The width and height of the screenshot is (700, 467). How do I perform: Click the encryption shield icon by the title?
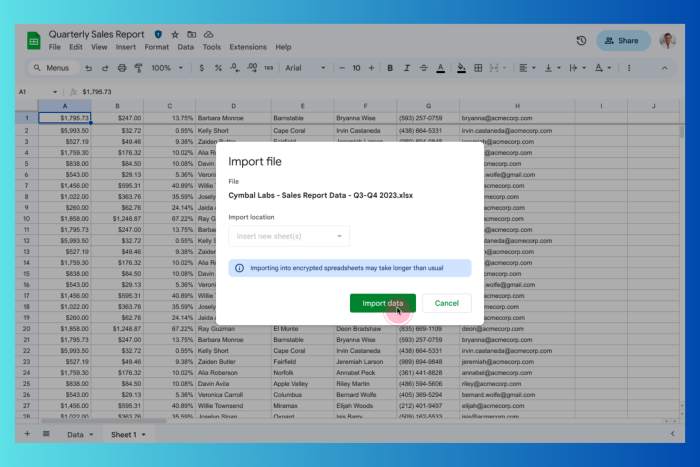click(158, 34)
